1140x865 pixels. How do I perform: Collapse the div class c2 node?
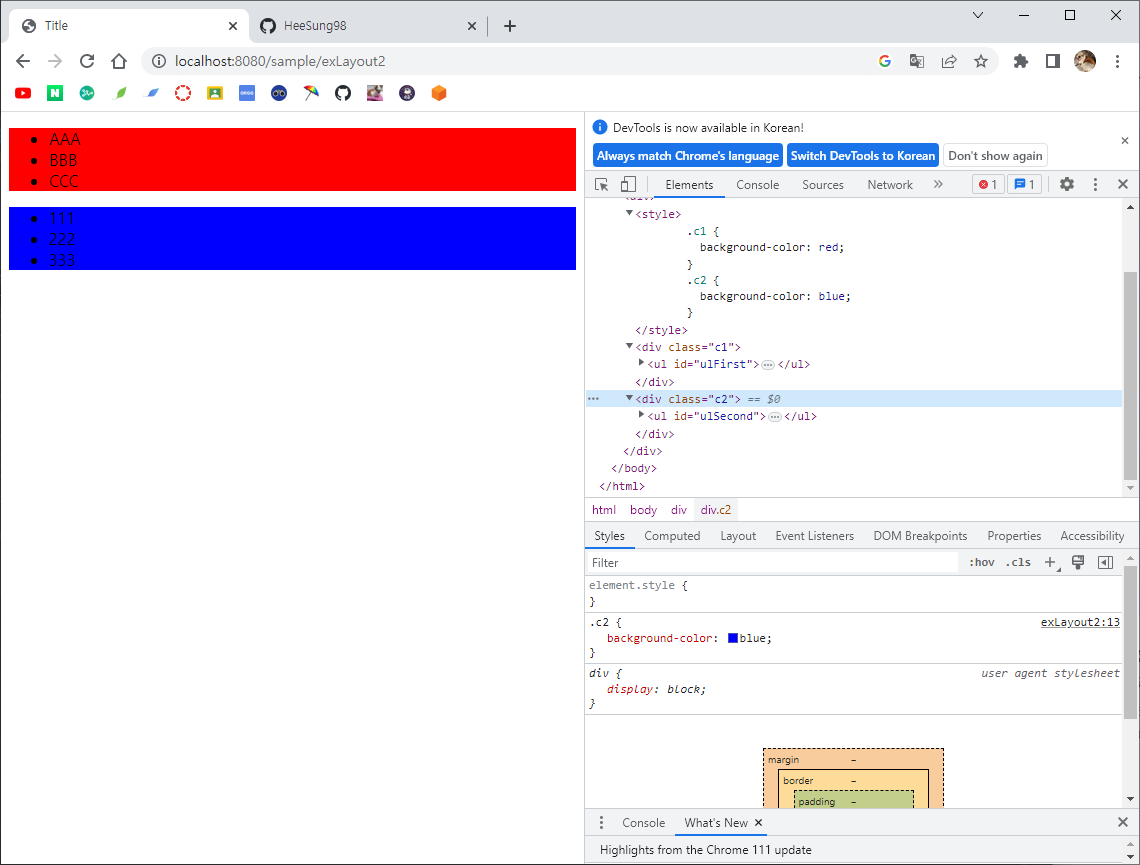click(x=629, y=398)
